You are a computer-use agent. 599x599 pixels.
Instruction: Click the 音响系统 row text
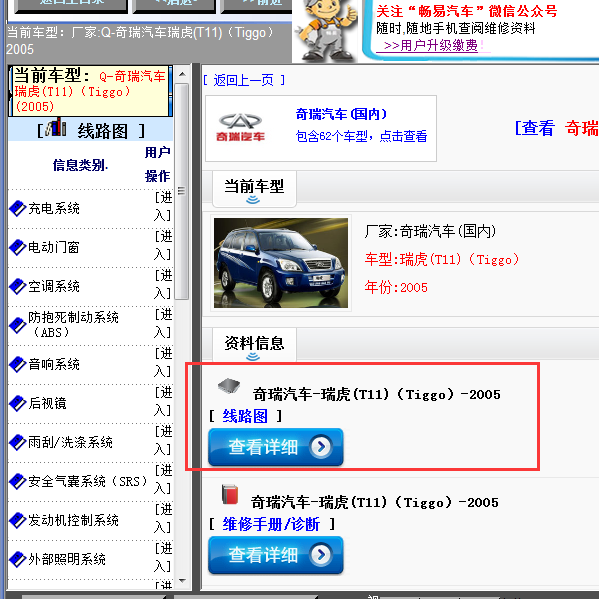54,364
